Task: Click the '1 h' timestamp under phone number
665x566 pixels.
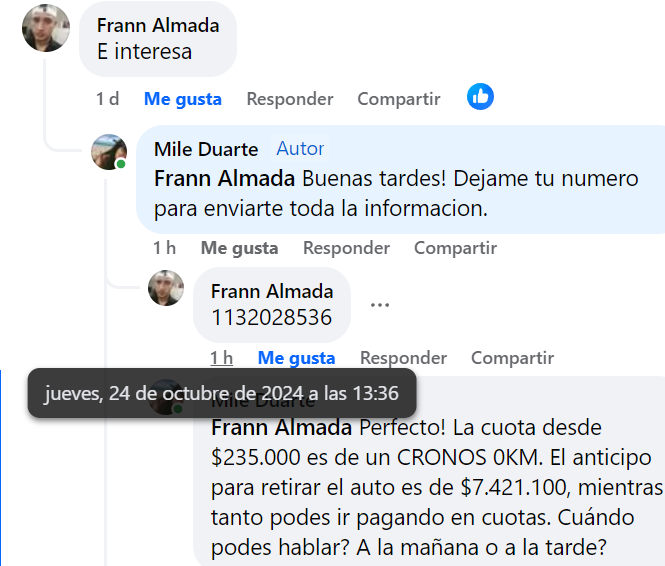Action: tap(221, 358)
